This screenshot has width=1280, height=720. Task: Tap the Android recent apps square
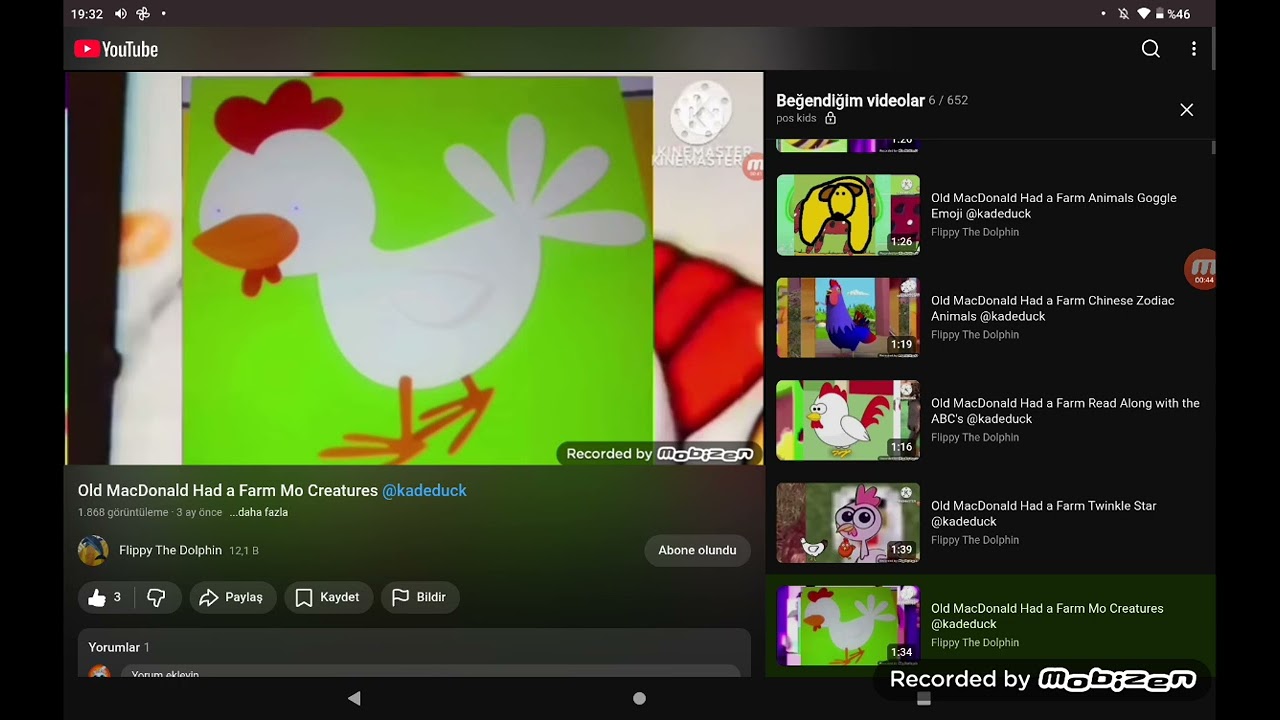(924, 698)
